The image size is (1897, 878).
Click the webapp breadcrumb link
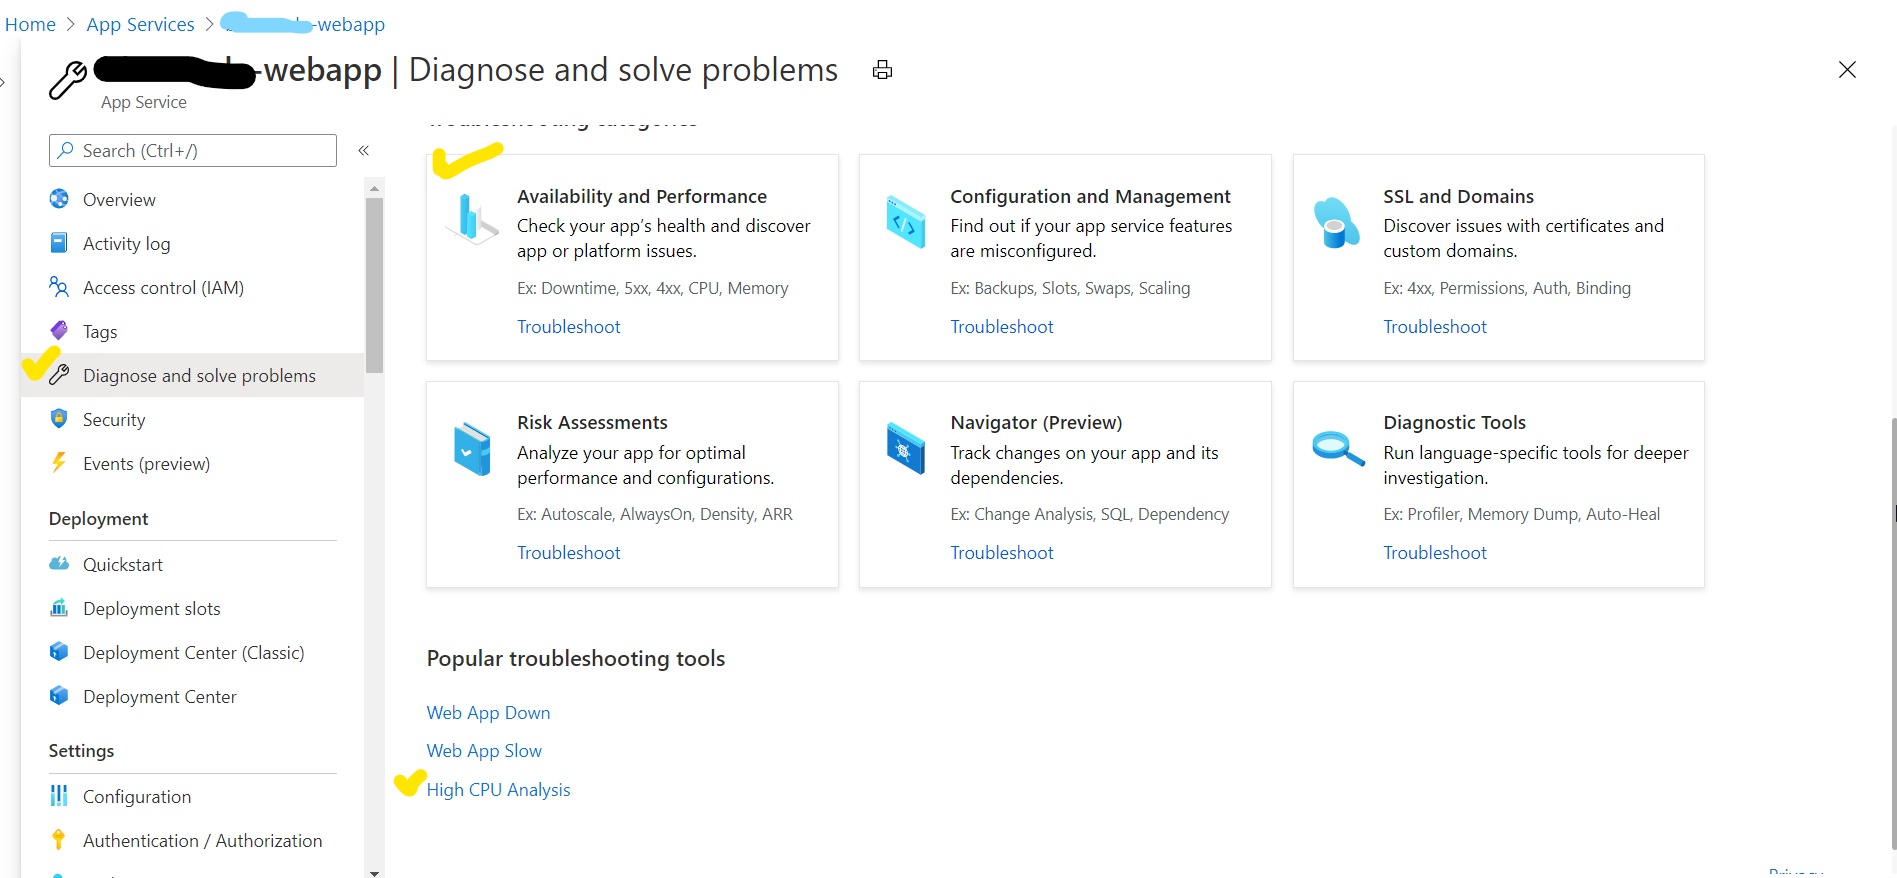click(x=303, y=24)
